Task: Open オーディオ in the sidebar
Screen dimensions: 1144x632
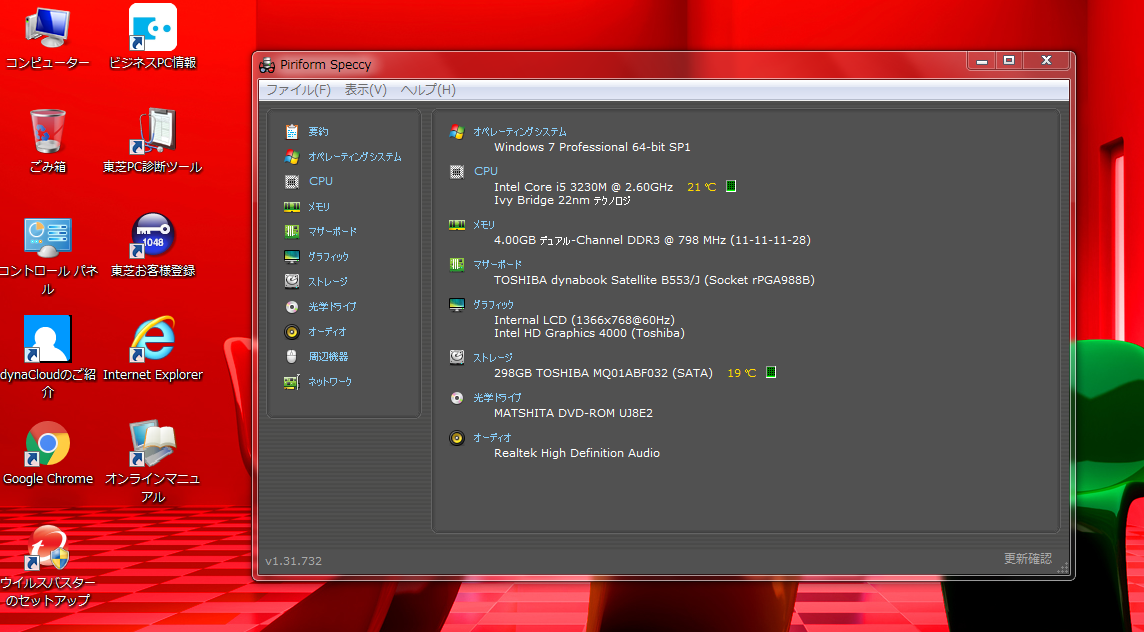Action: pos(315,332)
